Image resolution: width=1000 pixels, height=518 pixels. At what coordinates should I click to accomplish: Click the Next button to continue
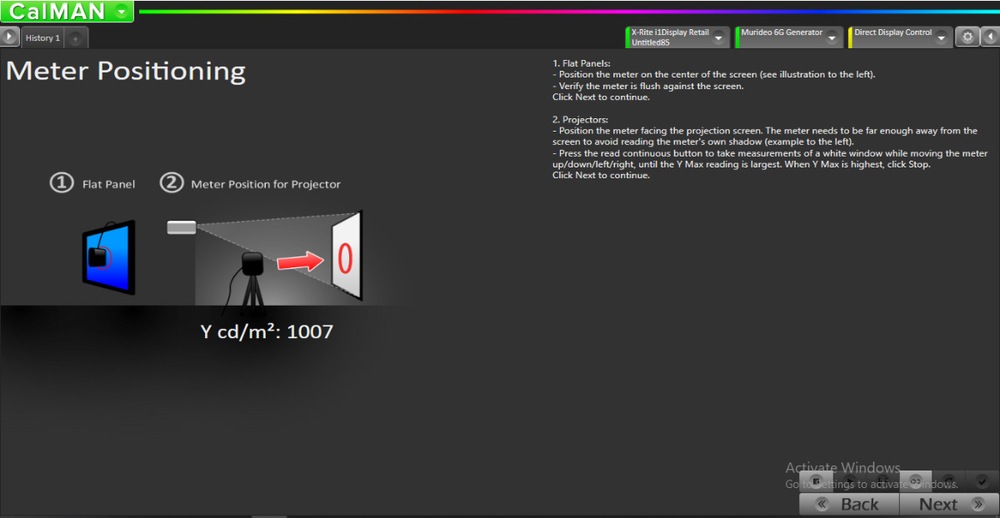pyautogui.click(x=948, y=504)
